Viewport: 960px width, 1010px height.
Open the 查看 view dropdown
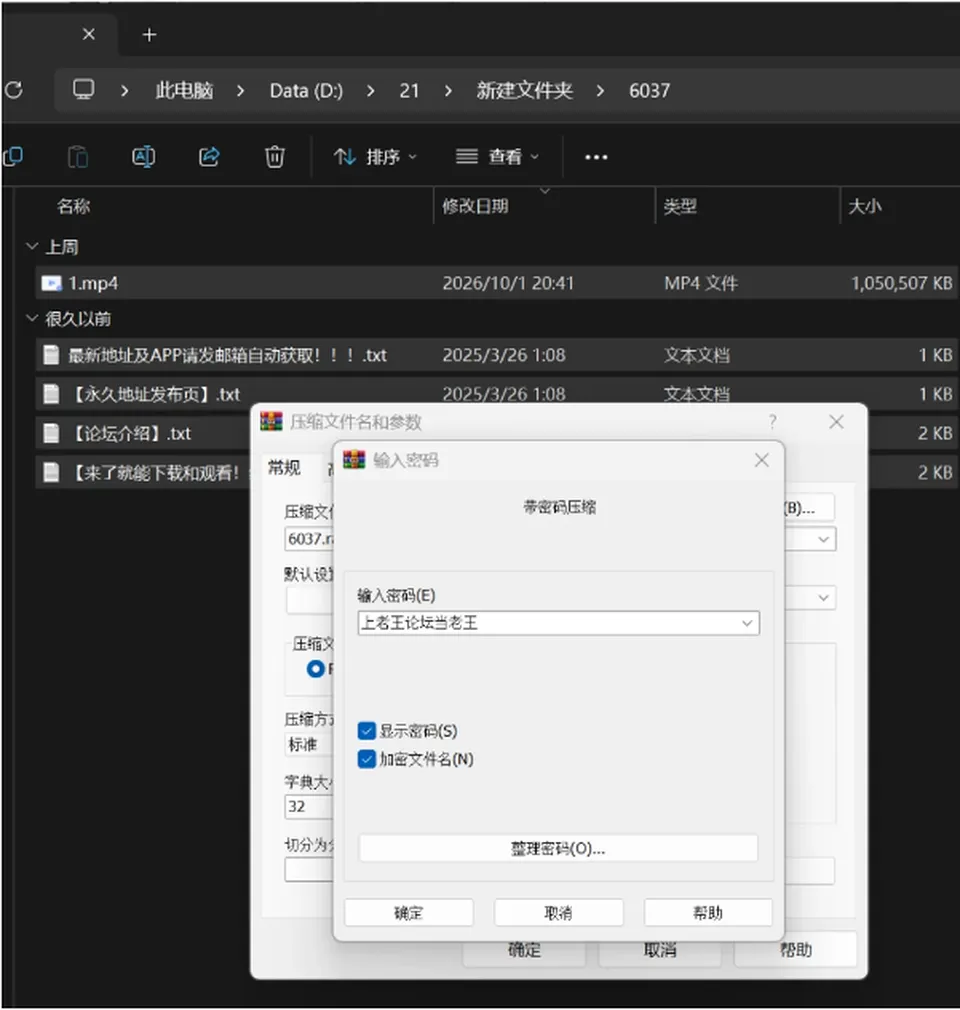coord(497,157)
